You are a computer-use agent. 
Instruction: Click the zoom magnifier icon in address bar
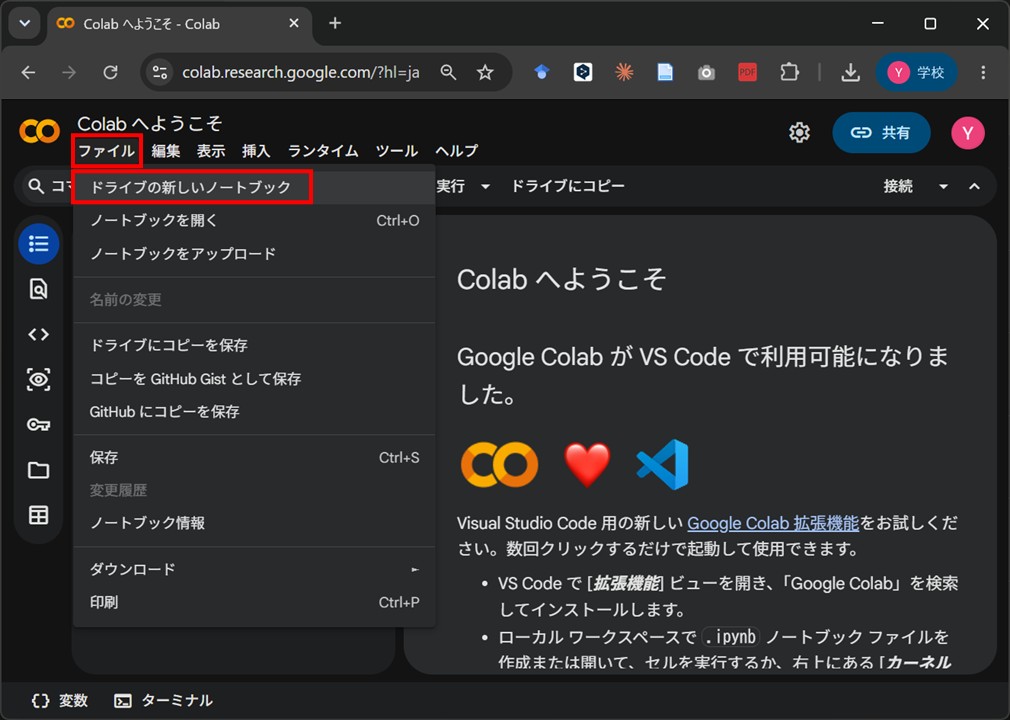pos(448,72)
